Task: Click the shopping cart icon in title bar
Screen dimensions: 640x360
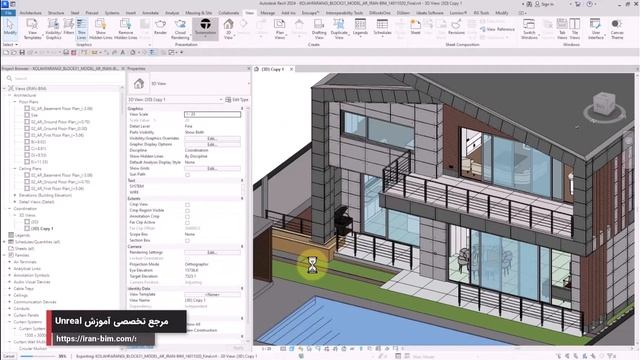Action: (578, 4)
